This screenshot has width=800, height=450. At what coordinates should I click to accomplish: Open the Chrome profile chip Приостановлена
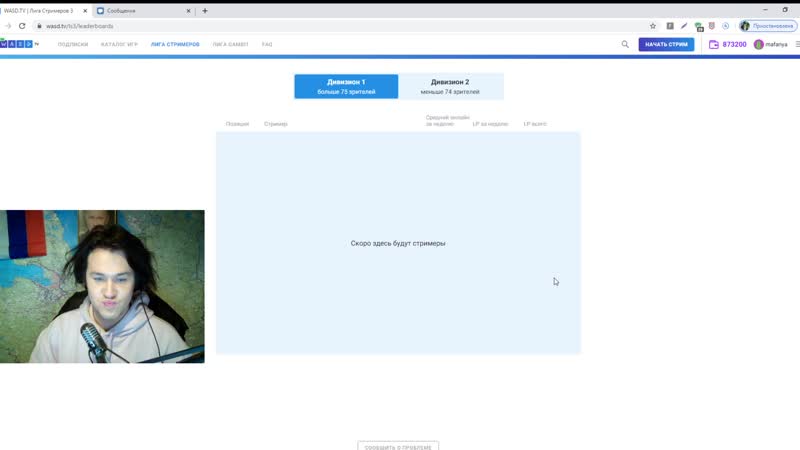(768, 26)
